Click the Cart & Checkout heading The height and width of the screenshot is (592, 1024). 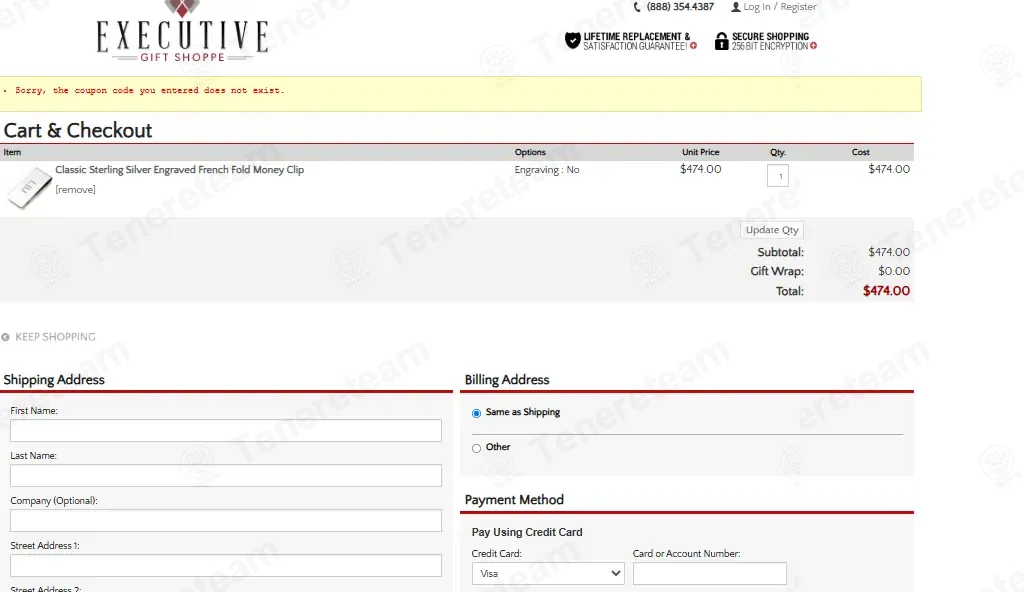pos(78,130)
